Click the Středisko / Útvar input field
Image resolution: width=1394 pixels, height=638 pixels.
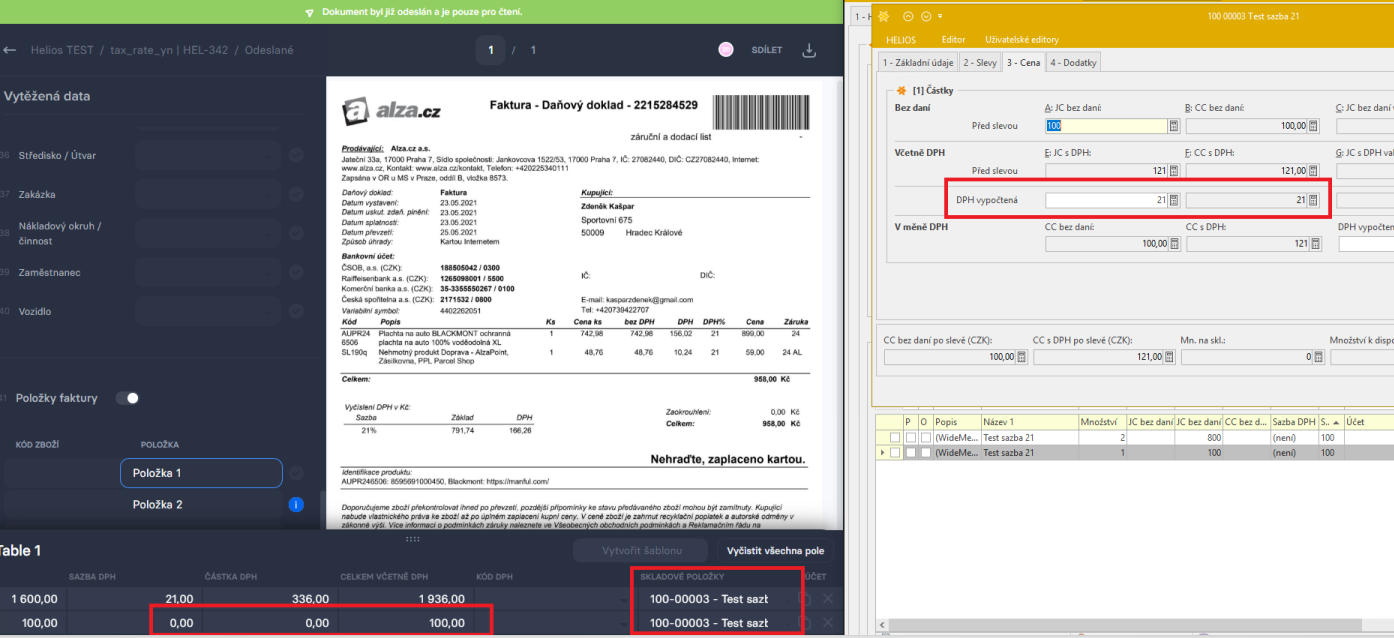coord(208,155)
